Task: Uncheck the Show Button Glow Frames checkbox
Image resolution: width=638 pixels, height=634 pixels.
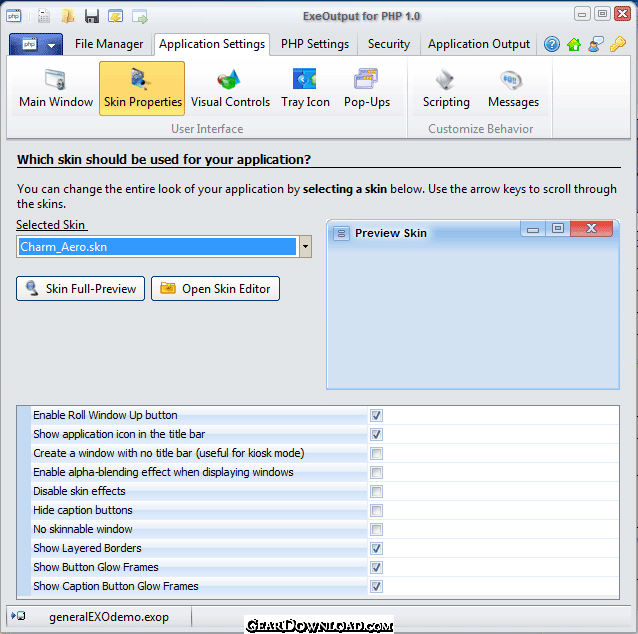Action: [376, 567]
